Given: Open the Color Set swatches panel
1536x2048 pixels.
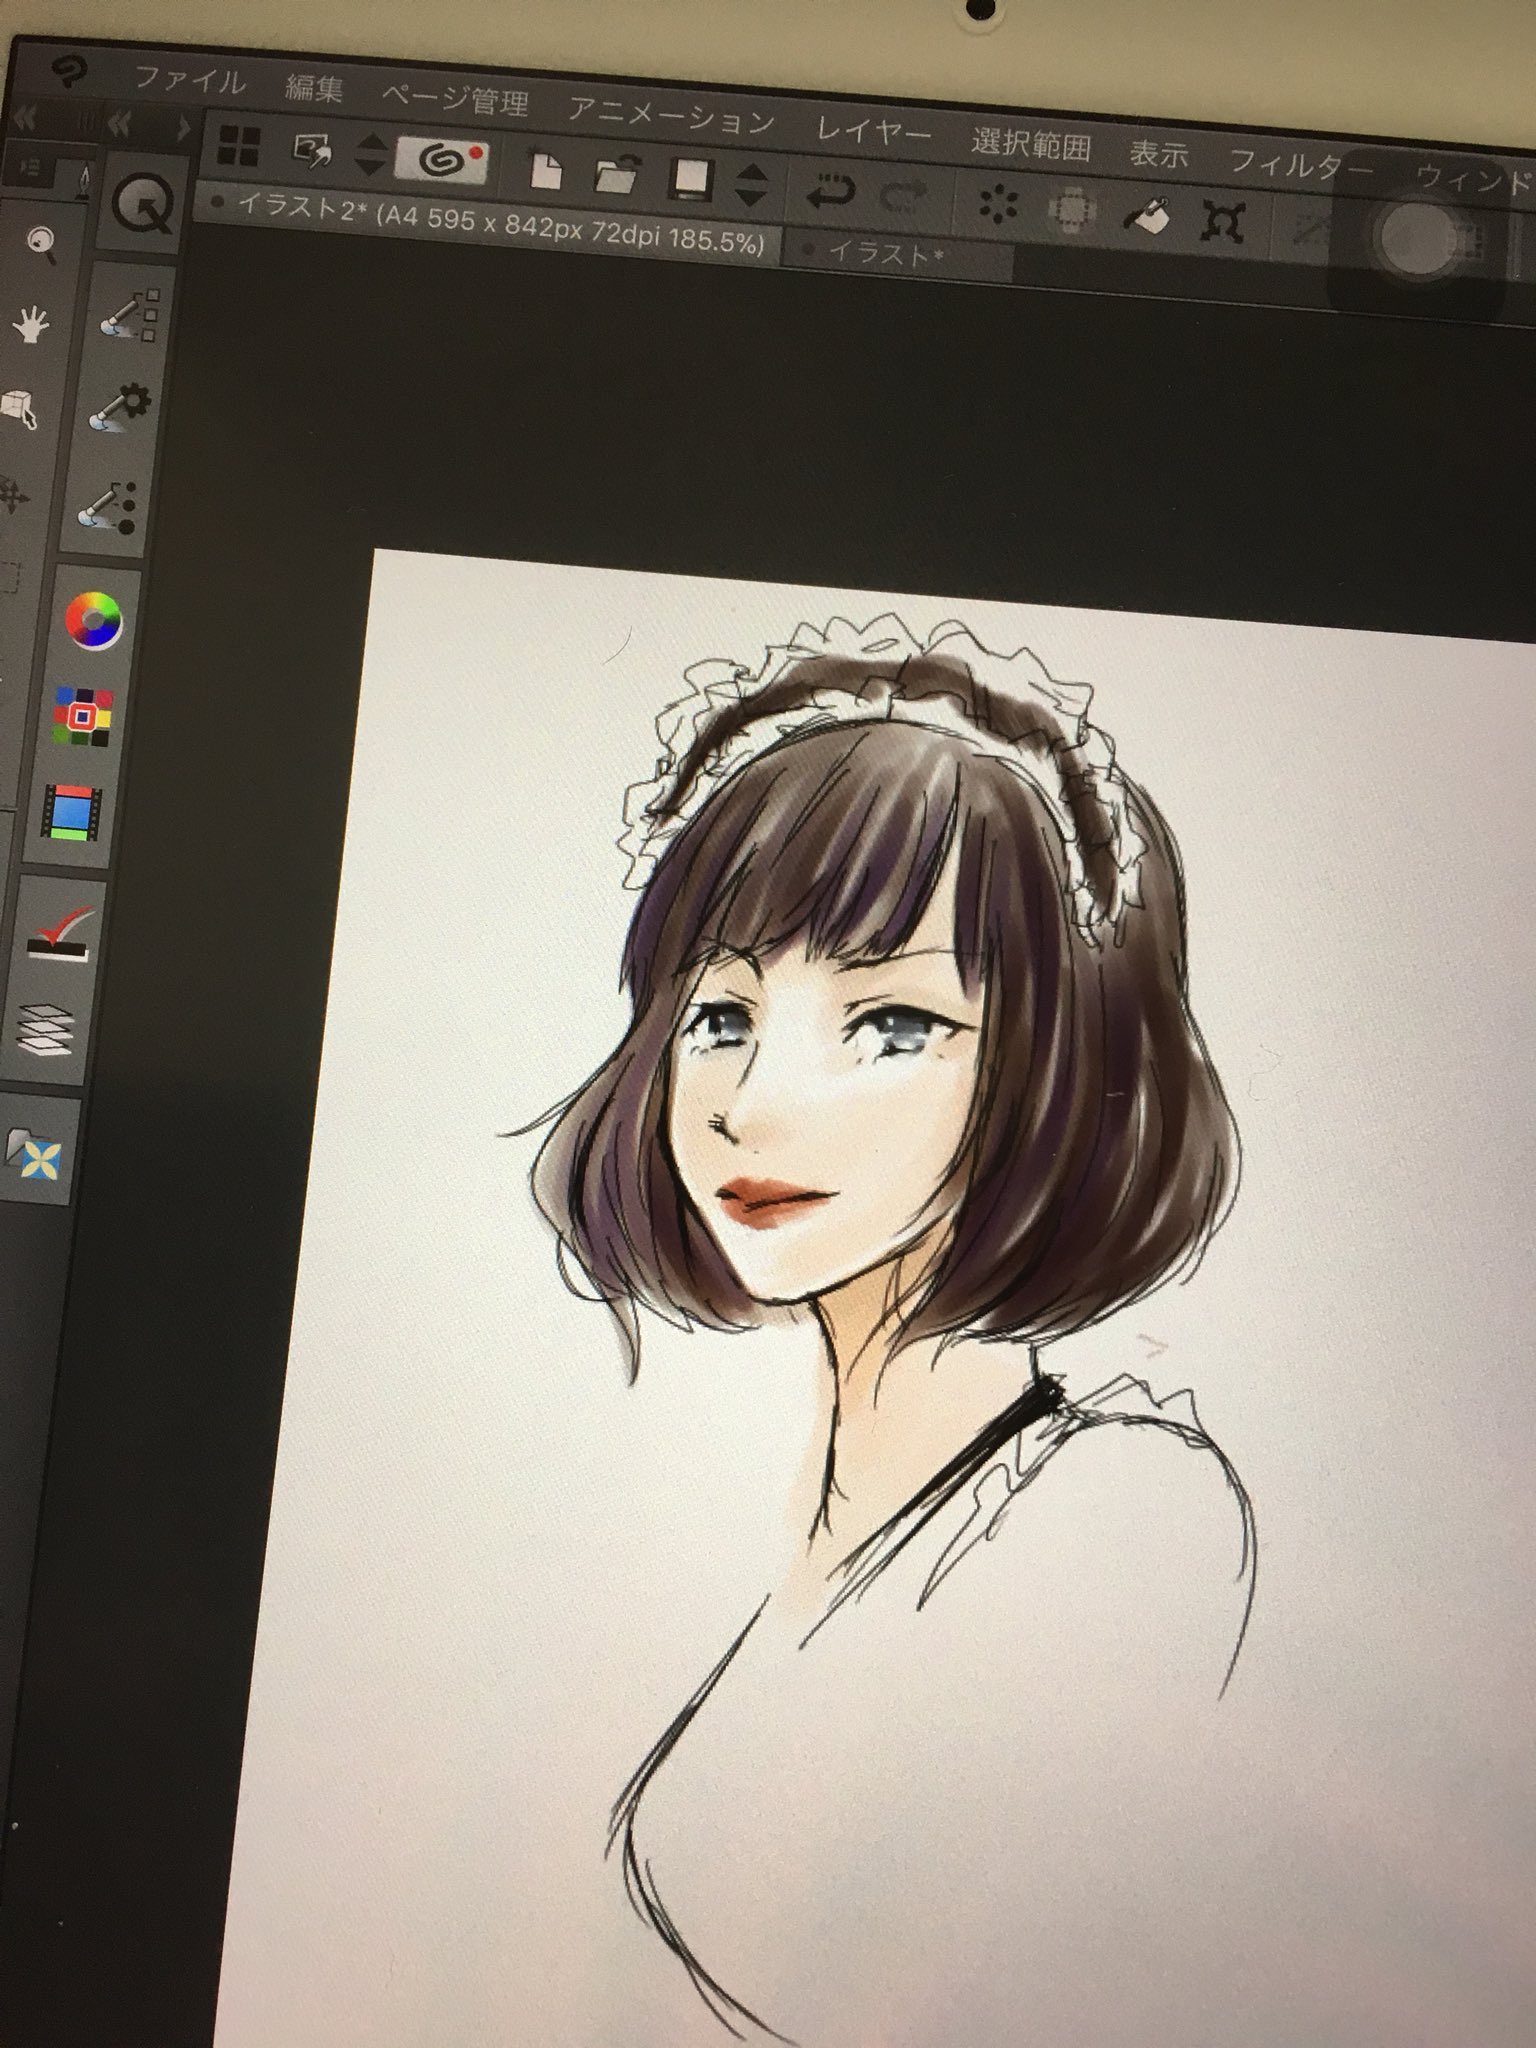Looking at the screenshot, I should click(84, 716).
